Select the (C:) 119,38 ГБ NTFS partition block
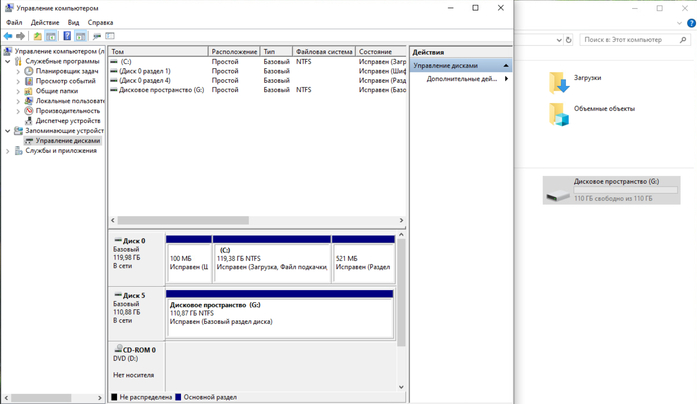 pyautogui.click(x=271, y=259)
